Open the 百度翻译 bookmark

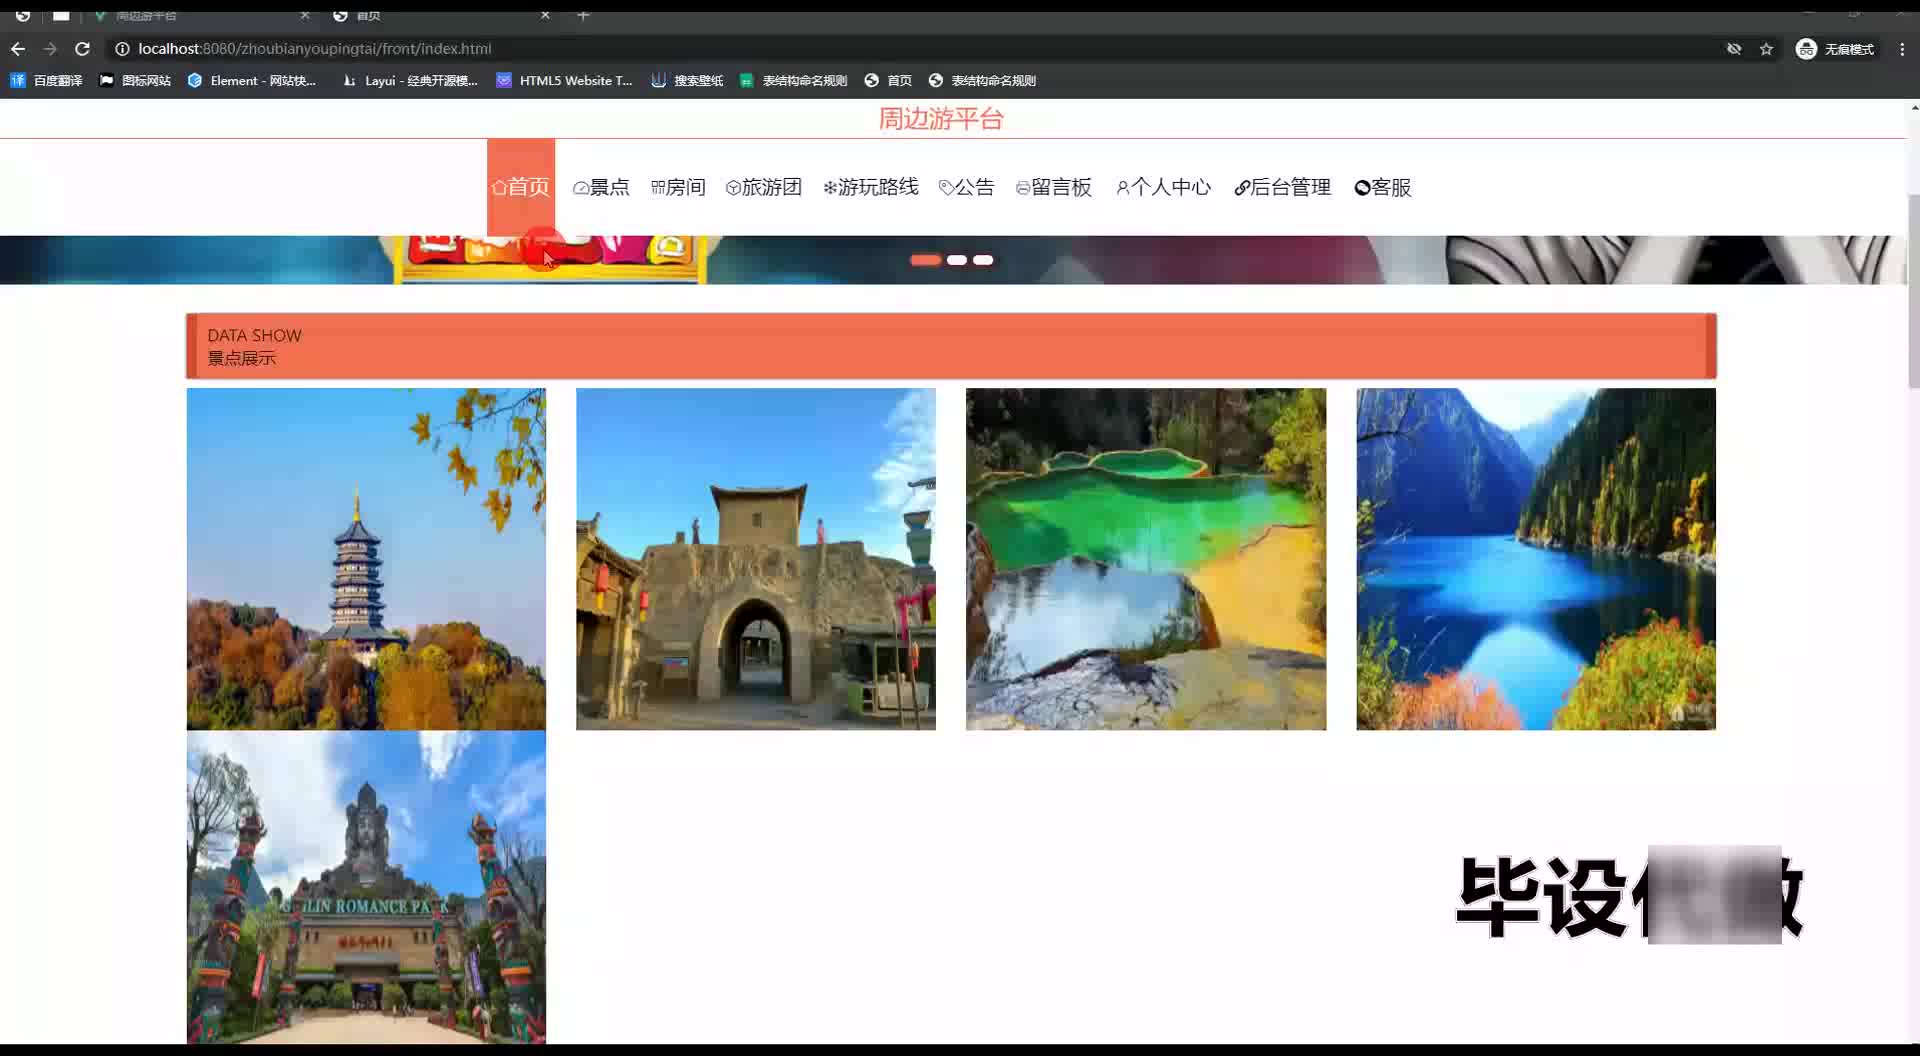[x=47, y=81]
